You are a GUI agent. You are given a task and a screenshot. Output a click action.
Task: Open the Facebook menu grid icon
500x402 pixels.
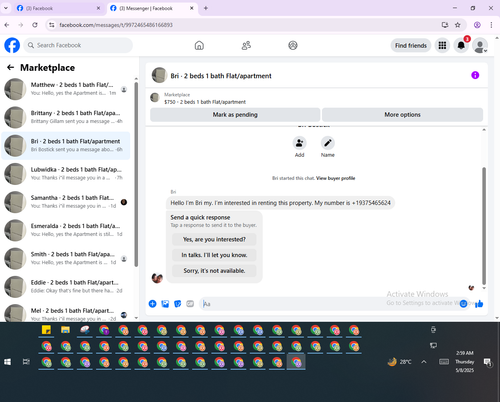click(442, 45)
